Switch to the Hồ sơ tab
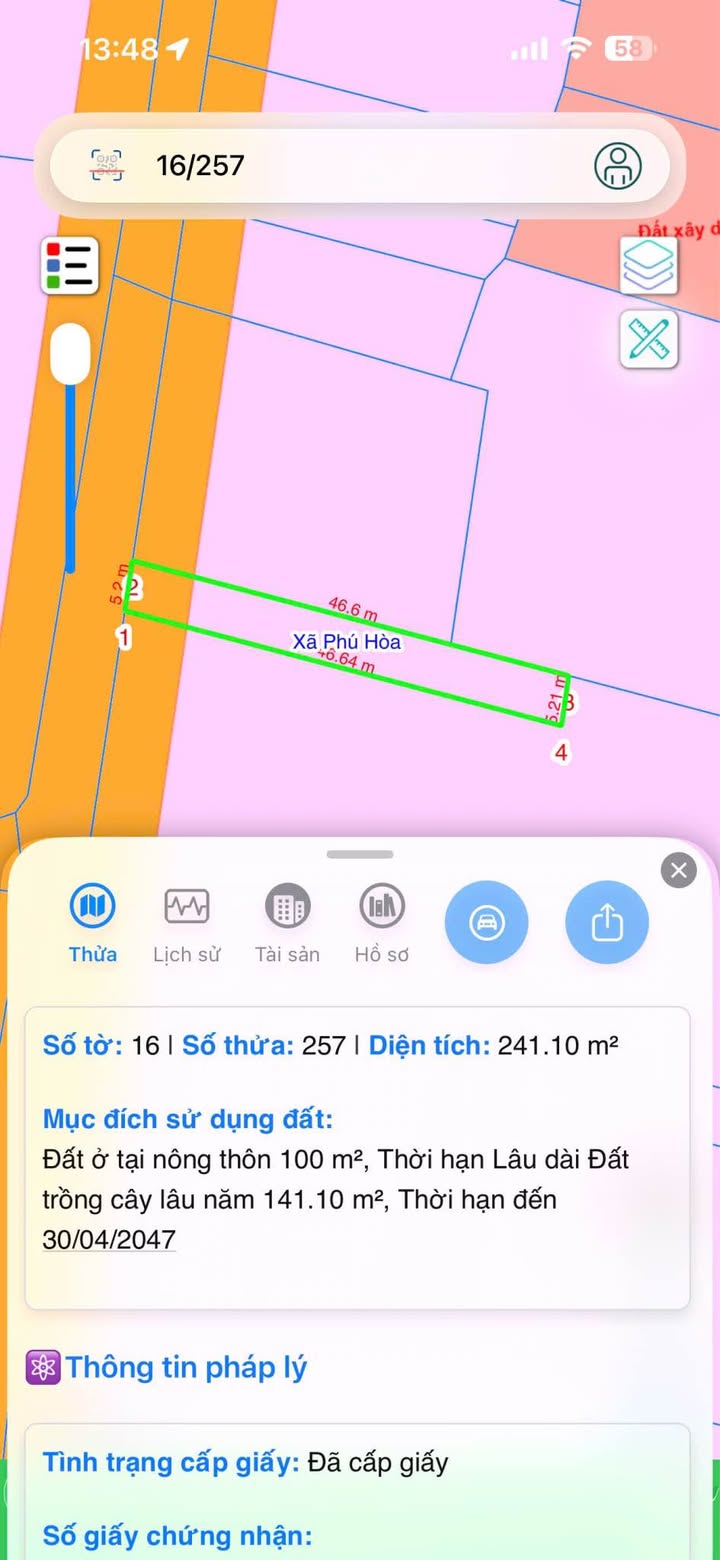 [x=382, y=924]
